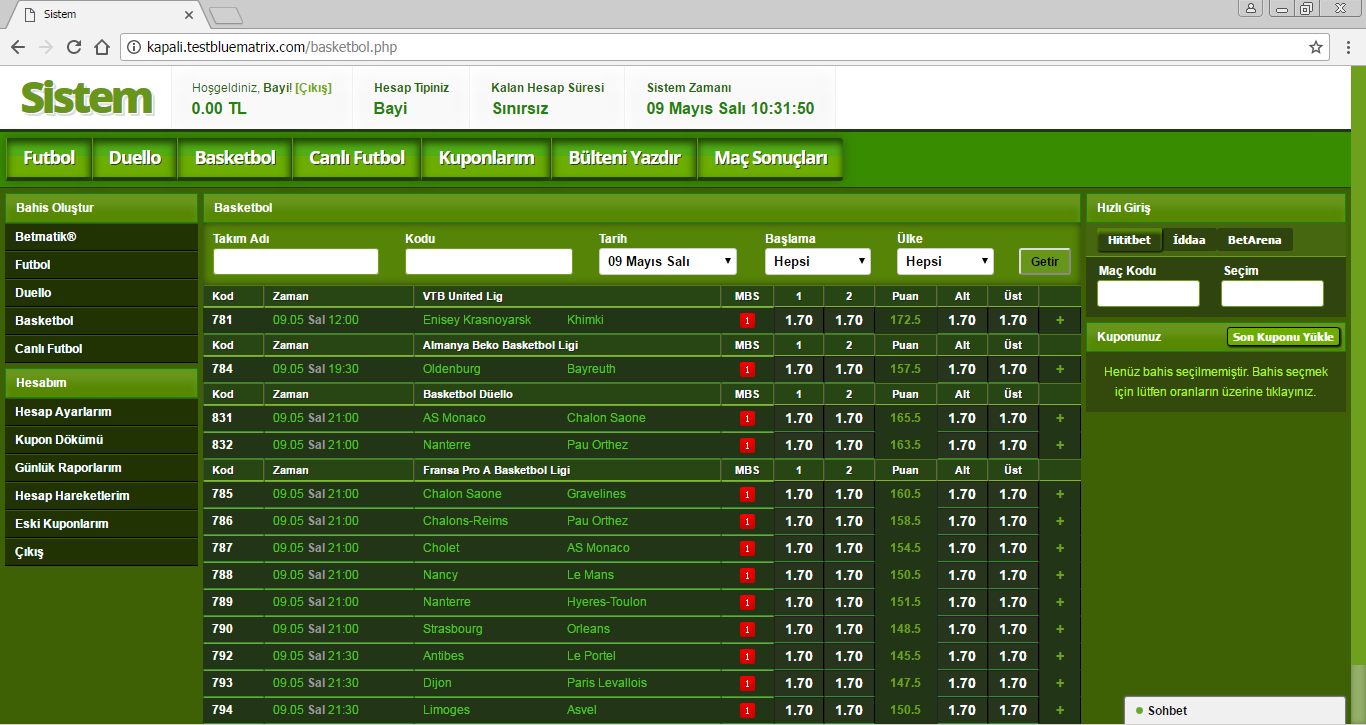The image size is (1366, 725).
Task: Expand plus icon for Strasbourg Orleans row
Action: 1060,629
